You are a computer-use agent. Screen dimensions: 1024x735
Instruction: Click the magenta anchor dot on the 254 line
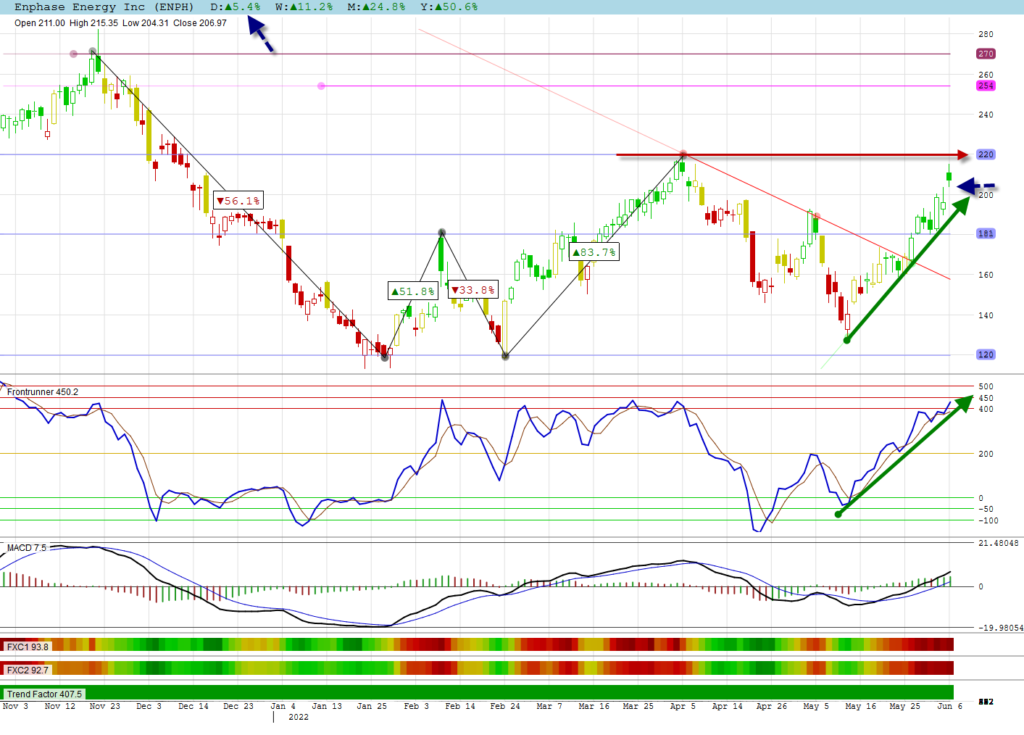[x=321, y=86]
